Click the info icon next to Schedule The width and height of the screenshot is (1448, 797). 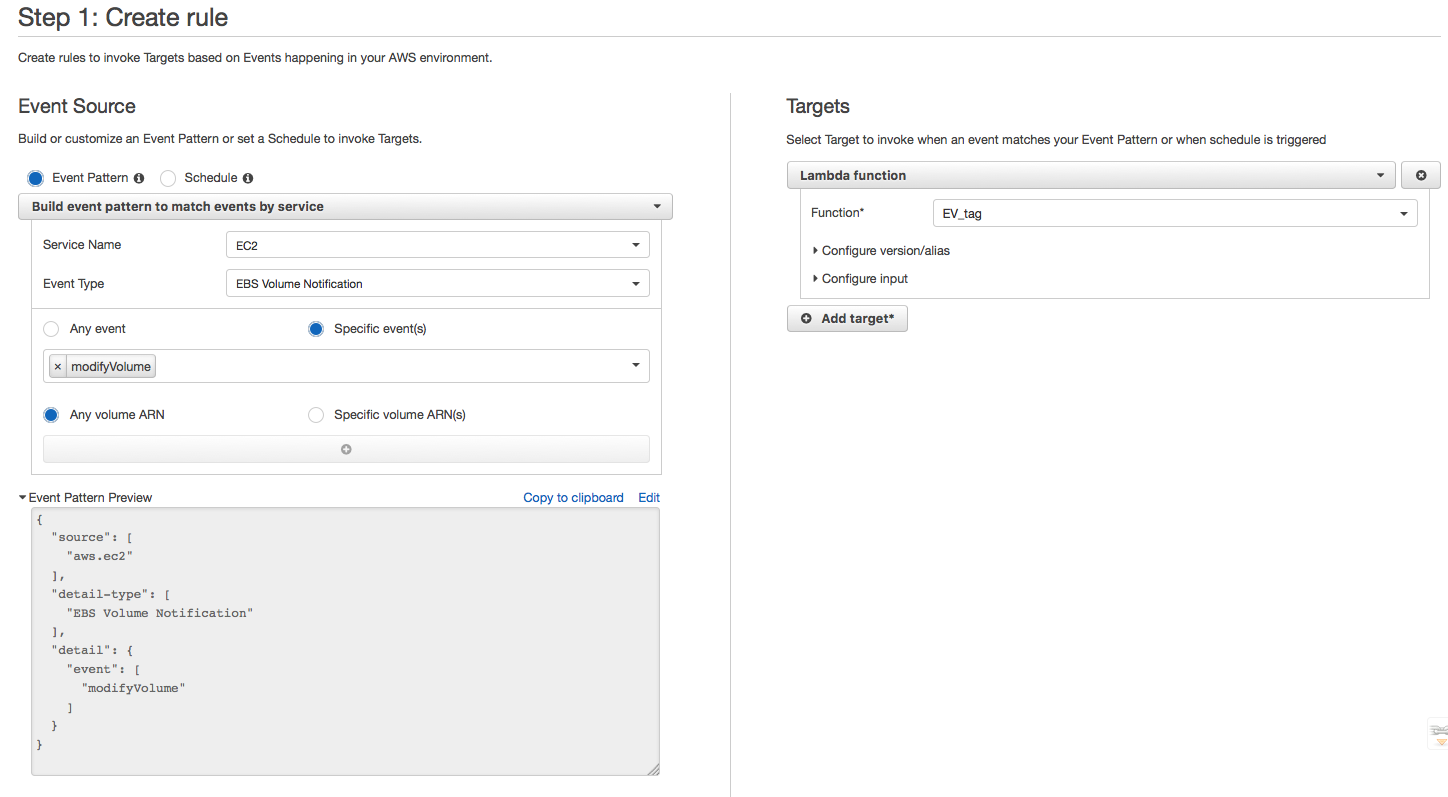pyautogui.click(x=248, y=178)
